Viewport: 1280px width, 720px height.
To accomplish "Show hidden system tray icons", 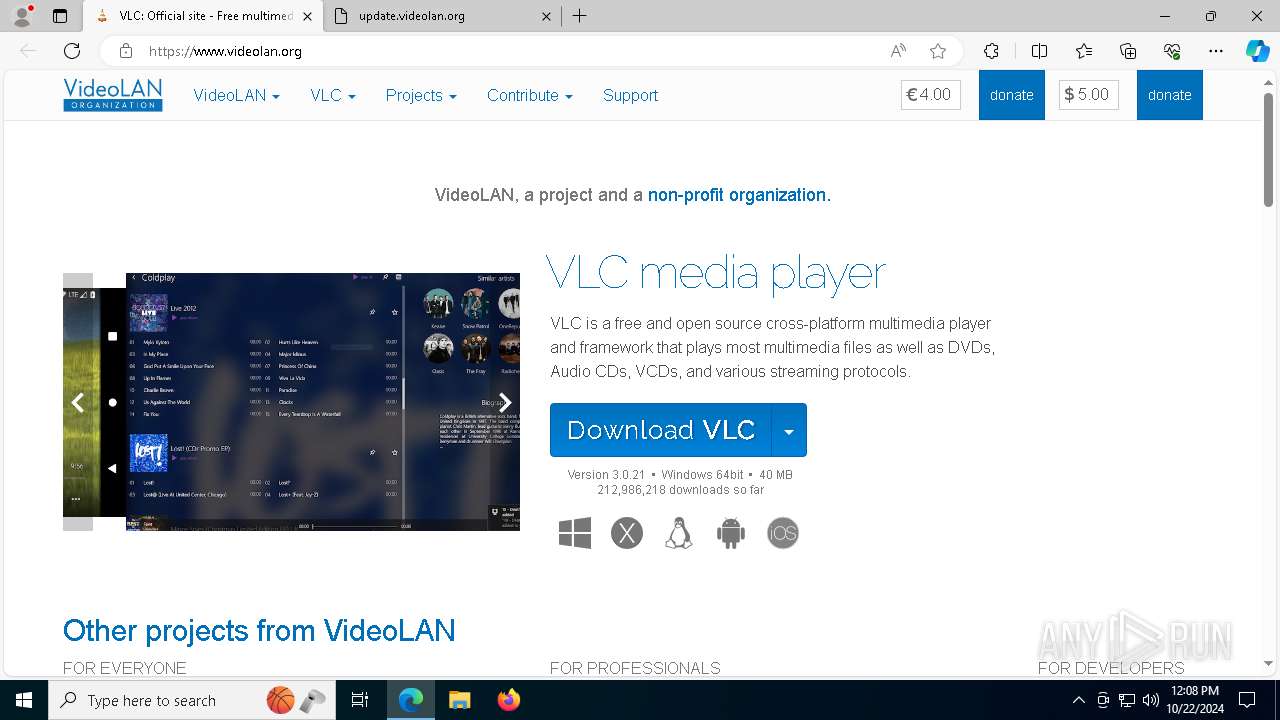I will click(1078, 700).
